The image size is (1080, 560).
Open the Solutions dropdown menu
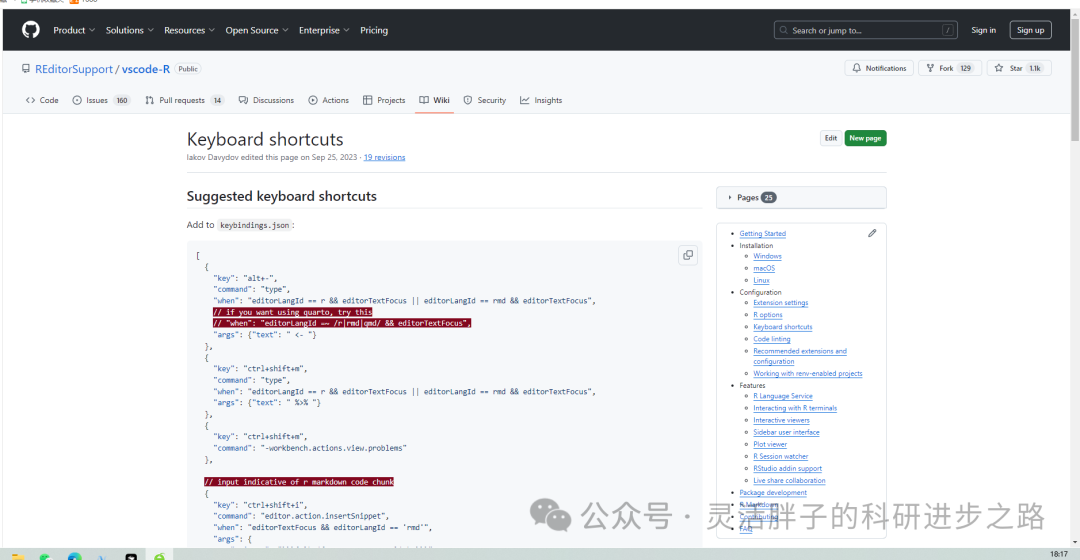tap(129, 30)
